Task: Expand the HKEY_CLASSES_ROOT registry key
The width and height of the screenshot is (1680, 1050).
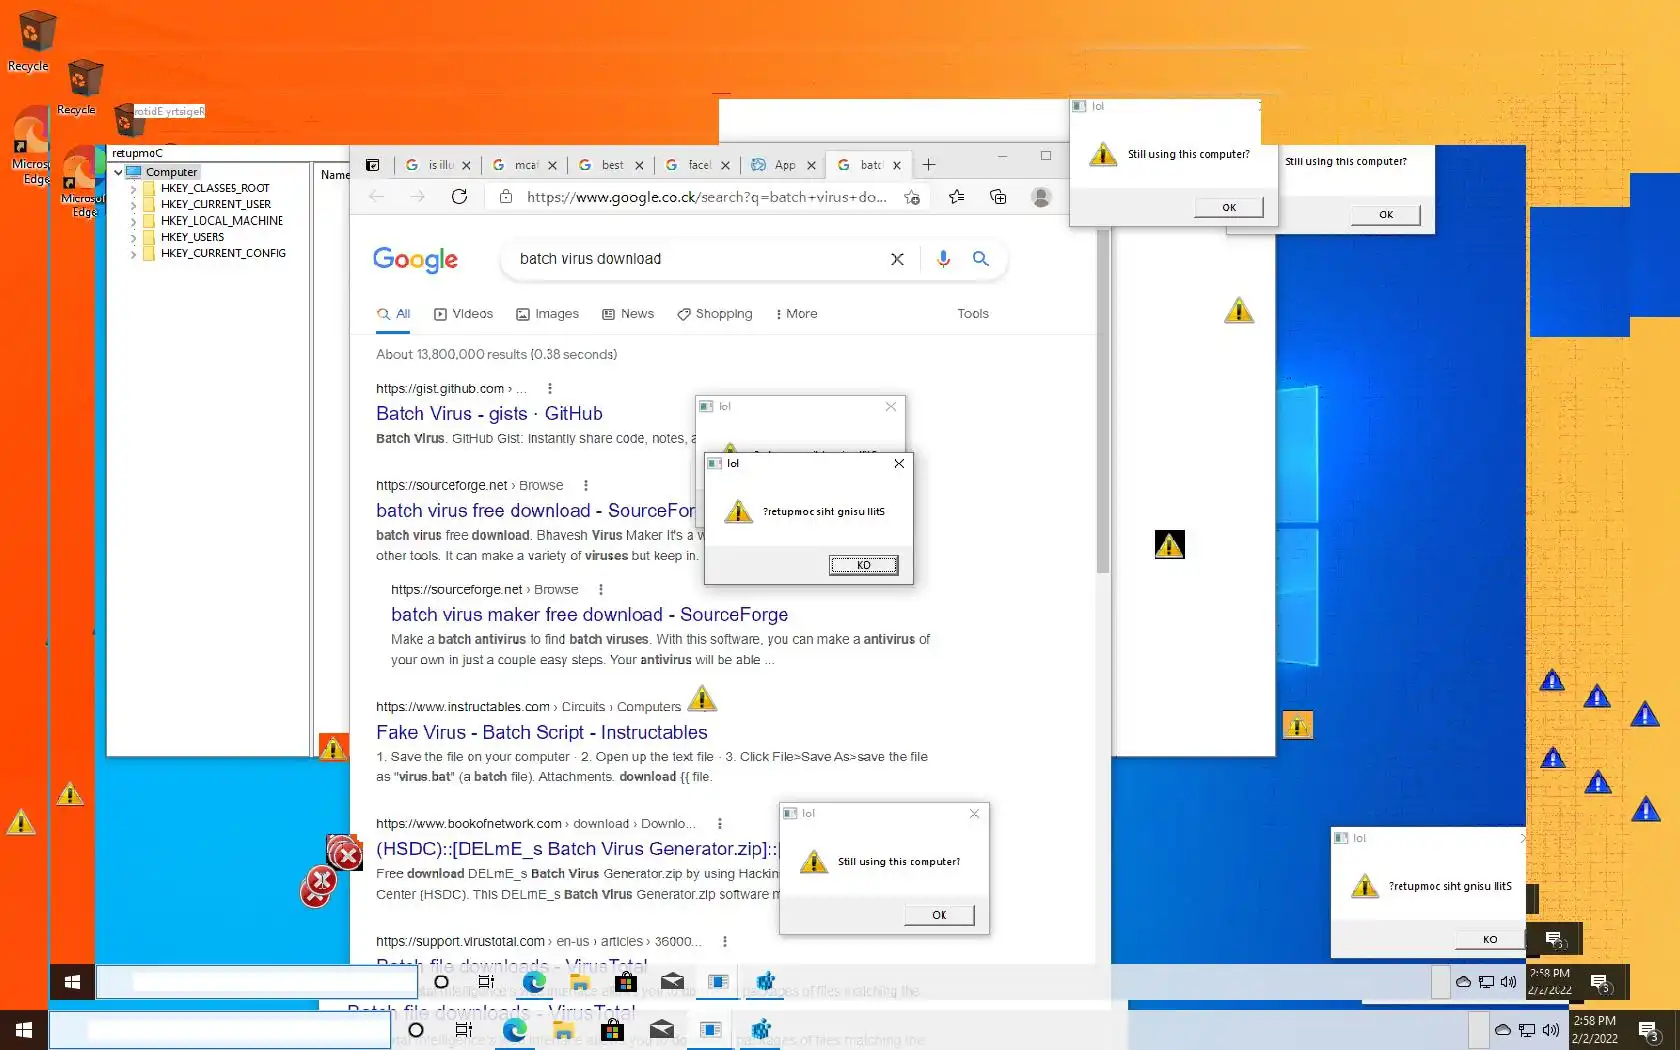Action: (133, 188)
